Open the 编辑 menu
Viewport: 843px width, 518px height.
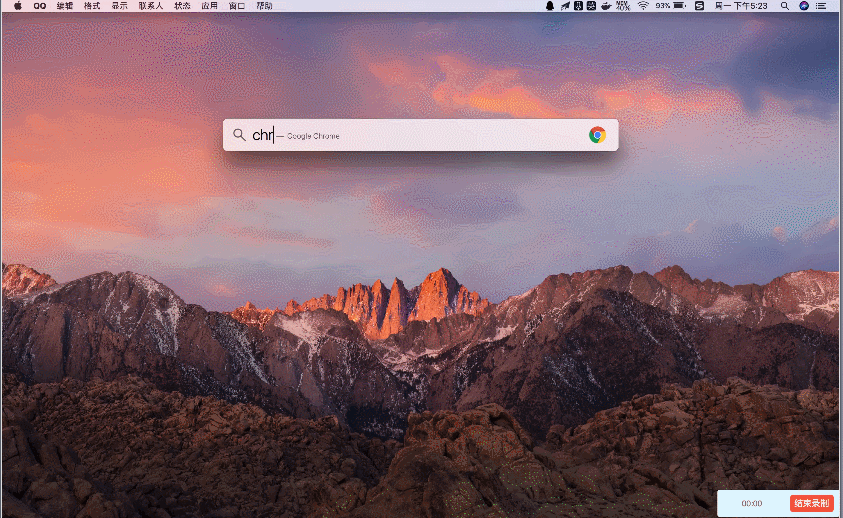(65, 6)
